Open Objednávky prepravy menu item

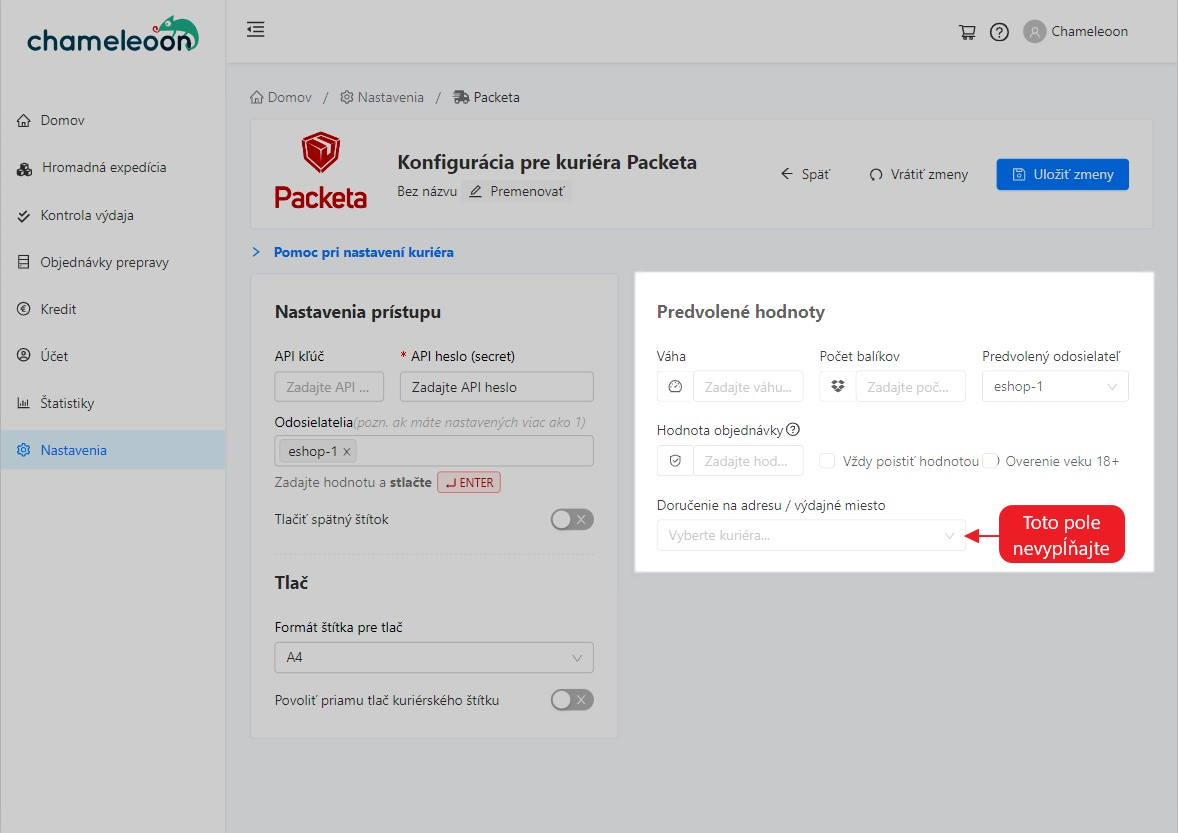[x=104, y=263]
